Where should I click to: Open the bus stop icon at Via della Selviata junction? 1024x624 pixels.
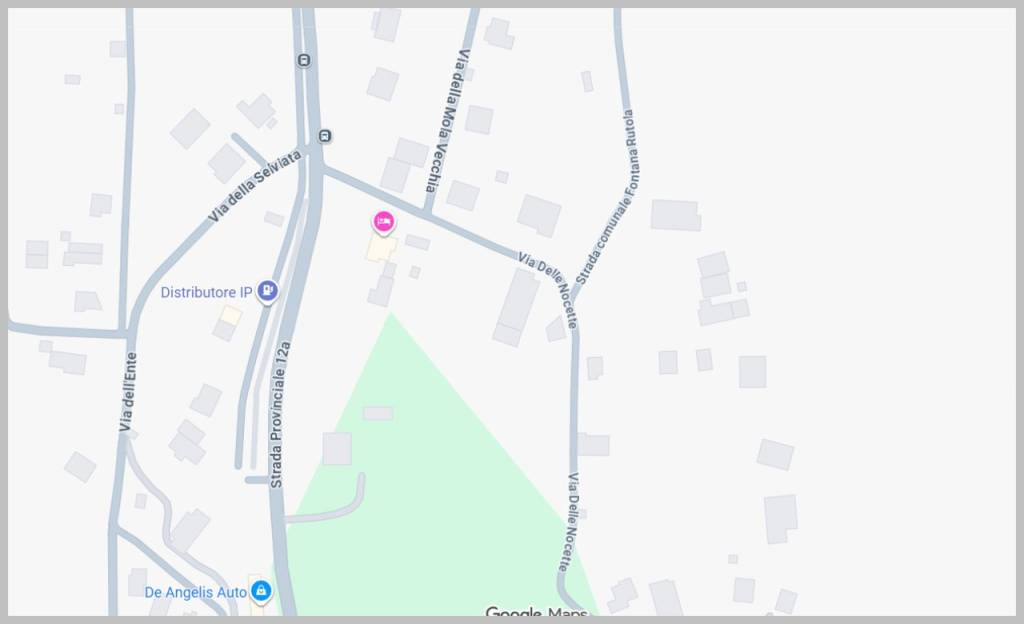coord(325,136)
